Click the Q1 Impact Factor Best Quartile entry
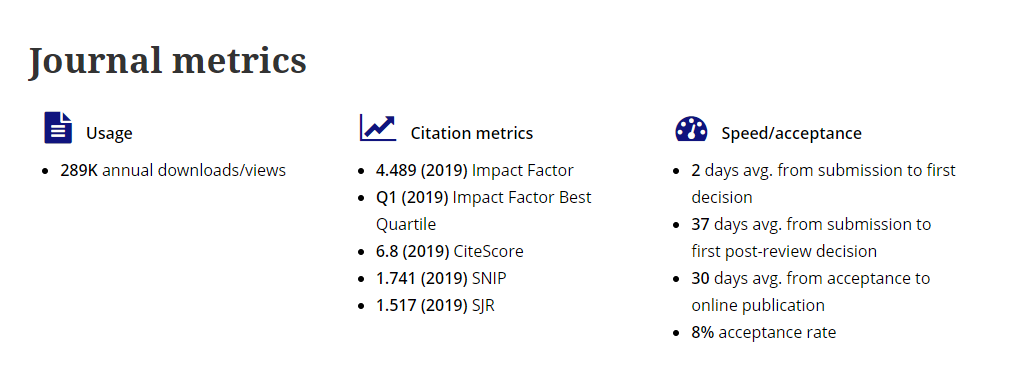 (484, 210)
